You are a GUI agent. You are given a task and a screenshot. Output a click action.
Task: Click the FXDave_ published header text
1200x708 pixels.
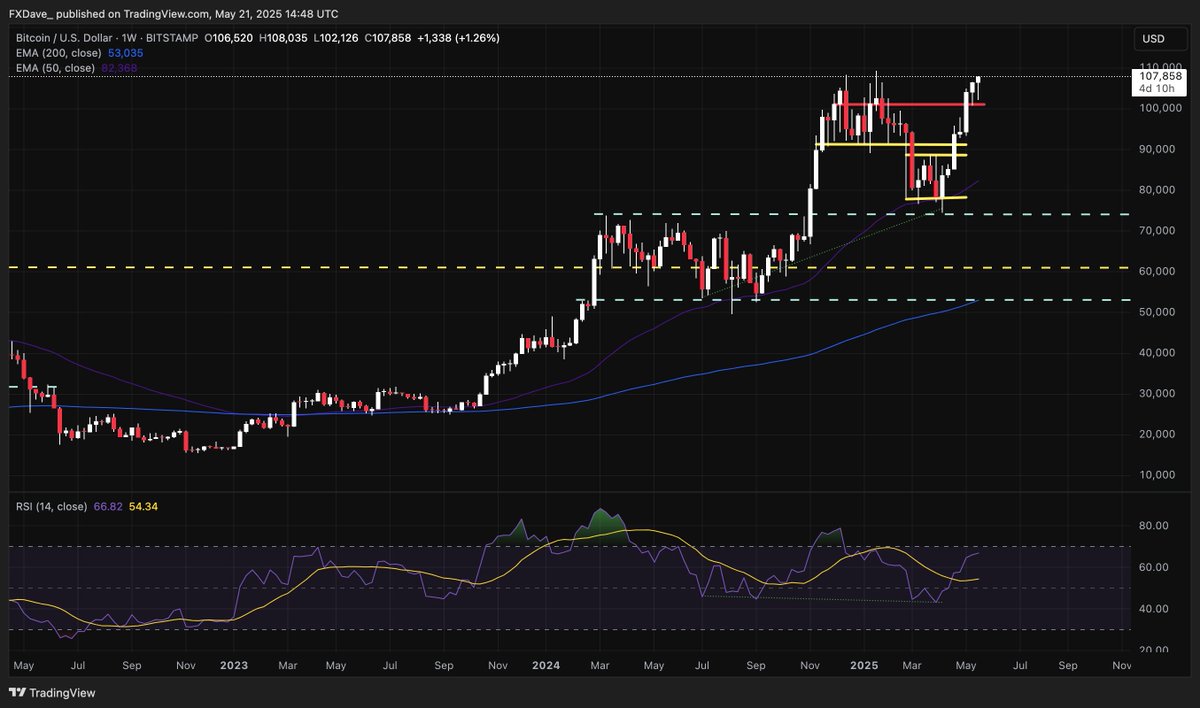pyautogui.click(x=173, y=14)
